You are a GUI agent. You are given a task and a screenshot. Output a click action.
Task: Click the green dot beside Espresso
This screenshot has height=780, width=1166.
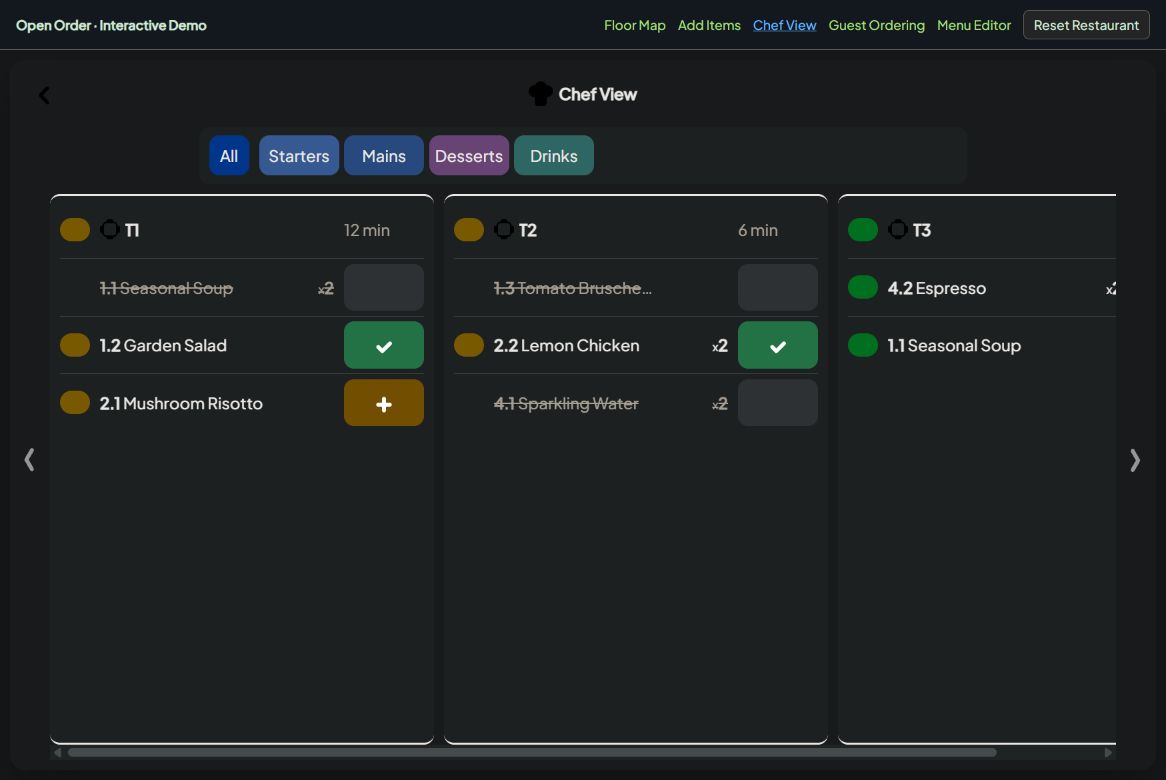(863, 287)
